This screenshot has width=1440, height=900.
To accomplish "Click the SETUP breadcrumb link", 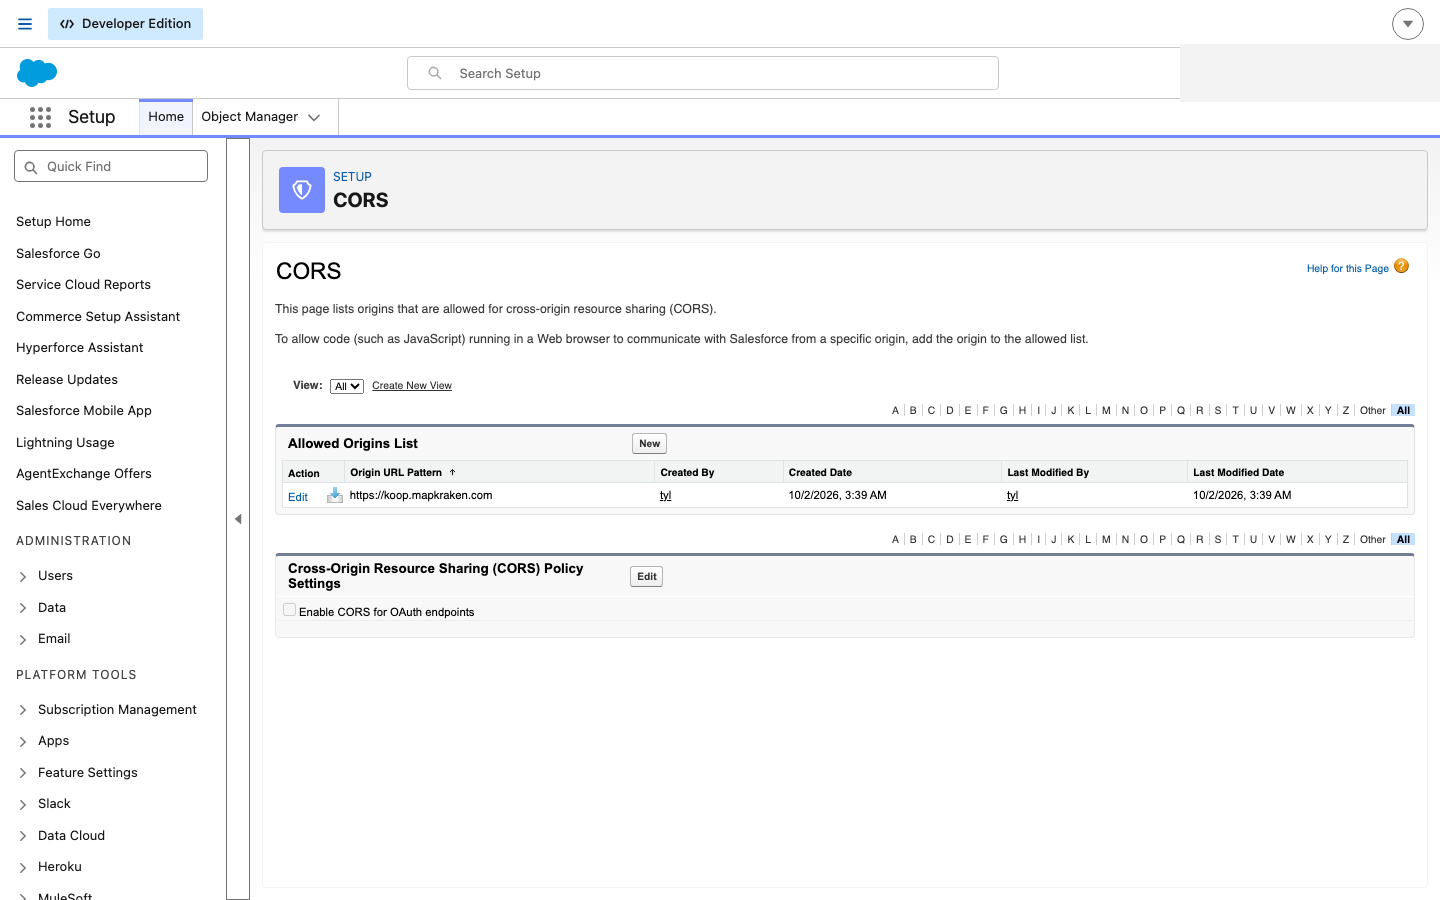I will click(352, 177).
